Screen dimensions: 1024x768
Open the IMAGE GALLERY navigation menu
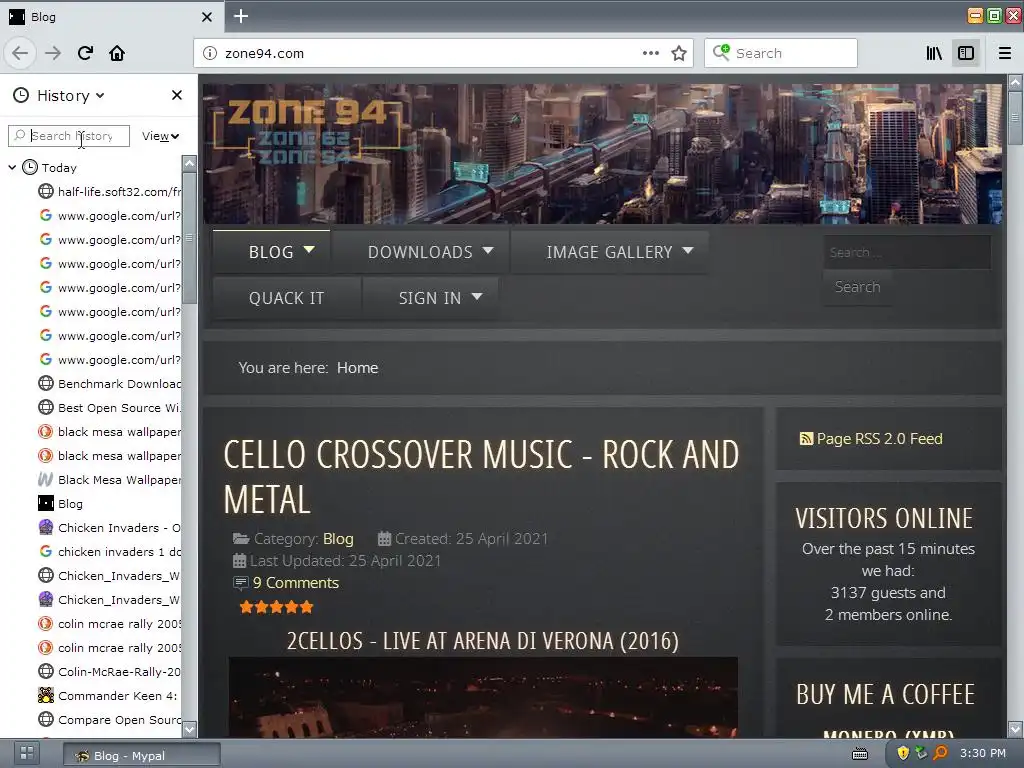(x=609, y=252)
